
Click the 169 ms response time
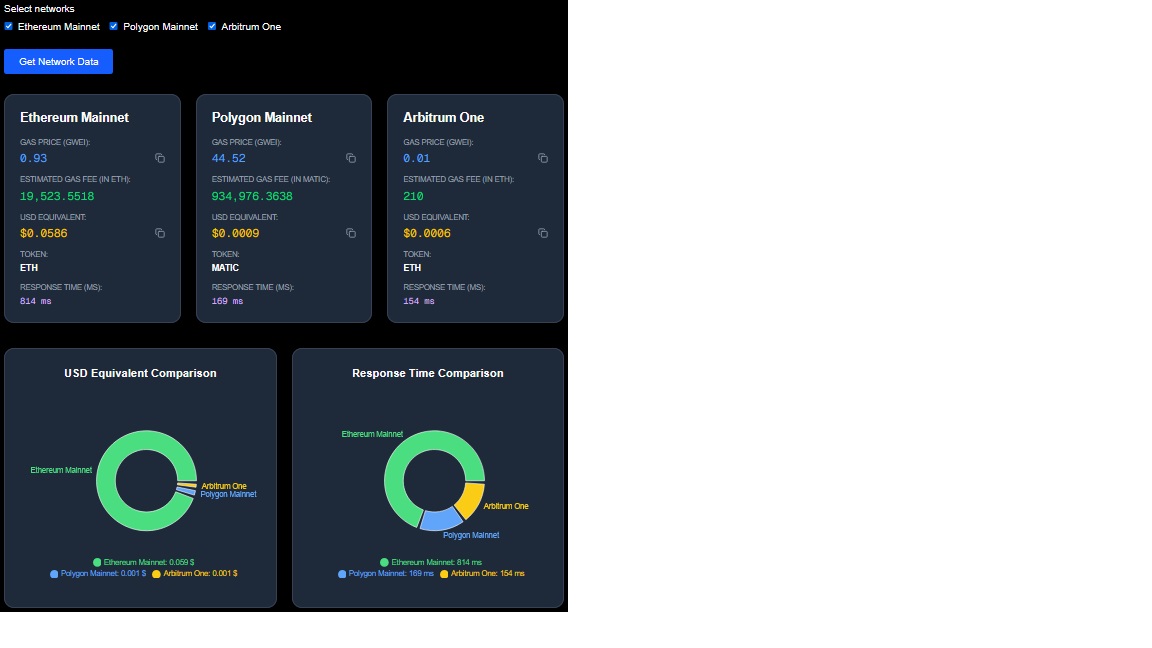coord(227,301)
